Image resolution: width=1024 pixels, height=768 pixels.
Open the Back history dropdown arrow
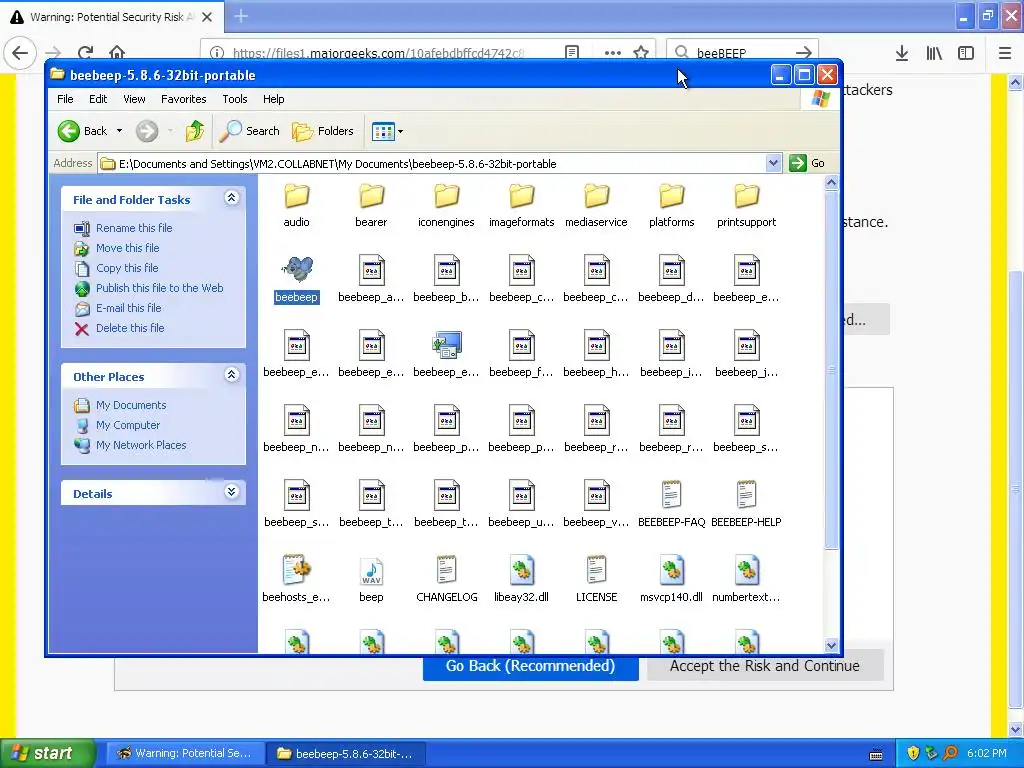click(x=120, y=131)
